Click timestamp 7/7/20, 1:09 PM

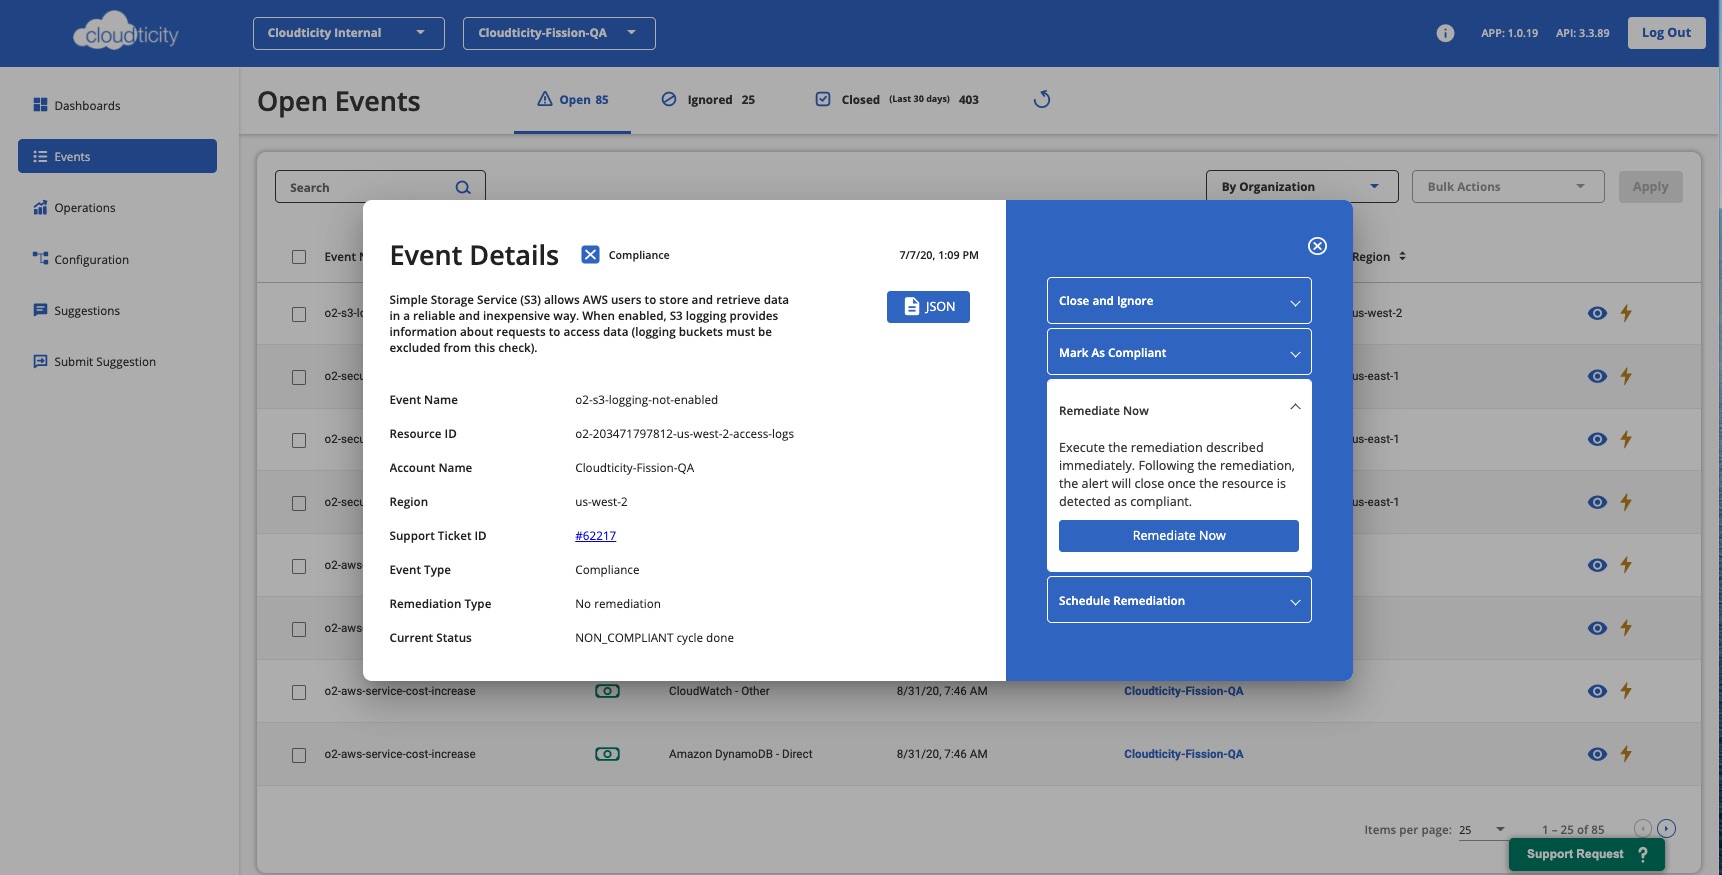938,255
